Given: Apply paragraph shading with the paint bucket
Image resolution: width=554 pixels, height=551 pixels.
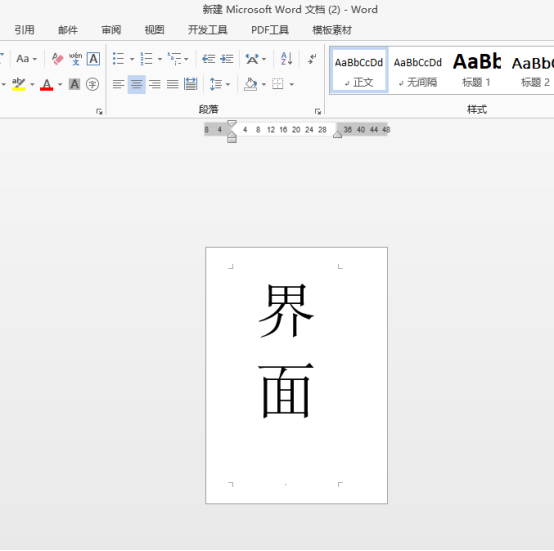Looking at the screenshot, I should click(x=251, y=84).
